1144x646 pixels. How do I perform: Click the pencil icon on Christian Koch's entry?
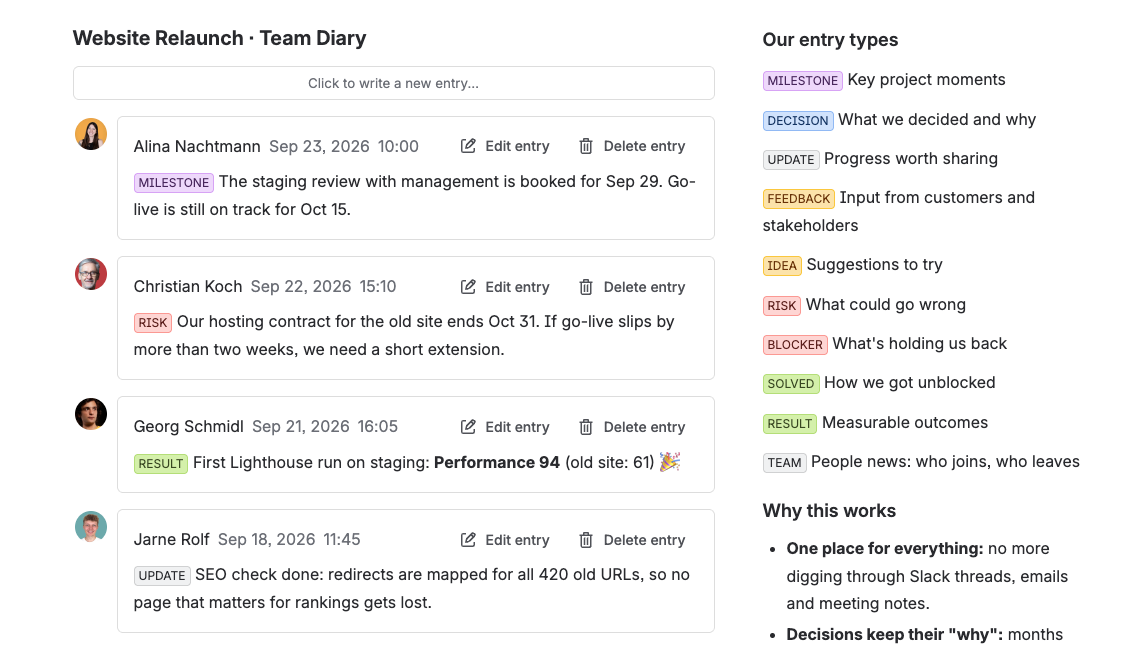pyautogui.click(x=468, y=287)
